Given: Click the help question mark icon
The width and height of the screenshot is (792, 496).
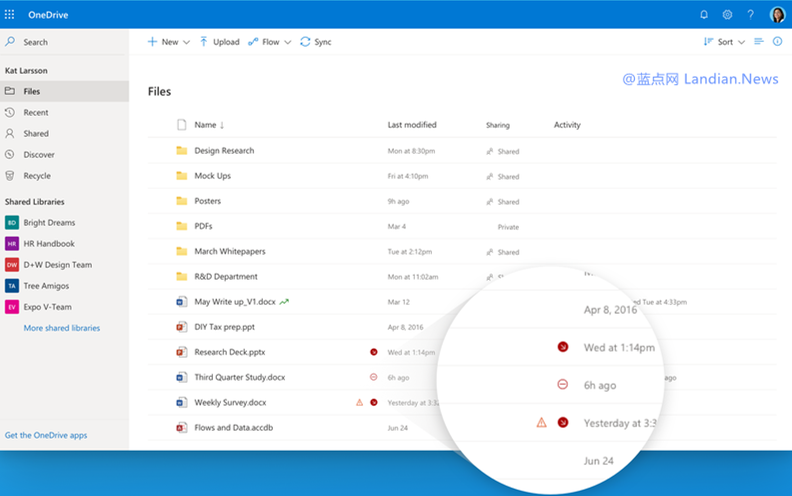Looking at the screenshot, I should 750,14.
